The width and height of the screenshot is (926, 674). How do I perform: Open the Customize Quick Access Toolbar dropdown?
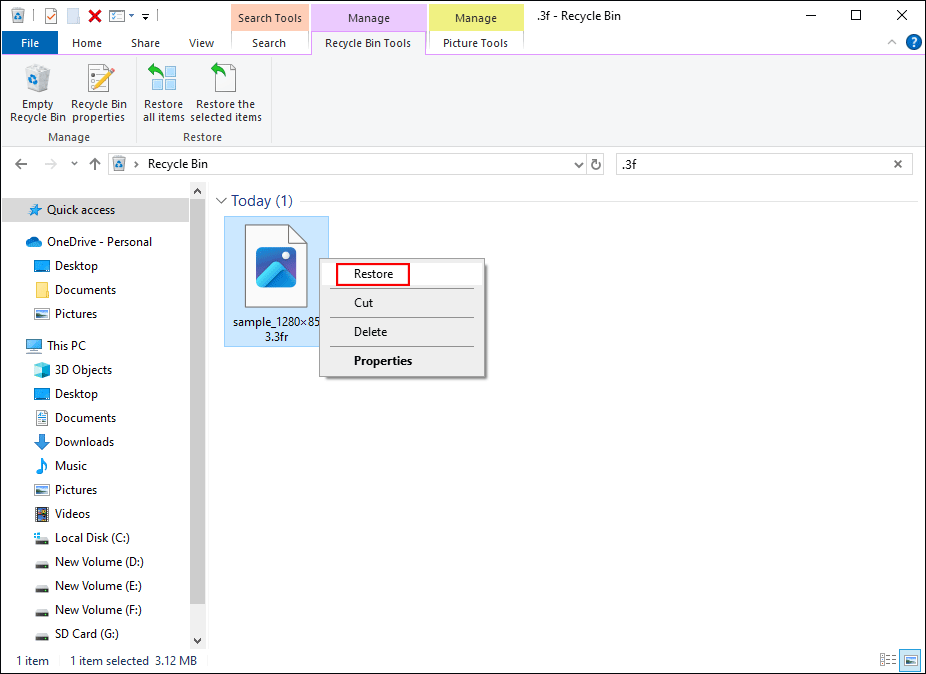(144, 15)
